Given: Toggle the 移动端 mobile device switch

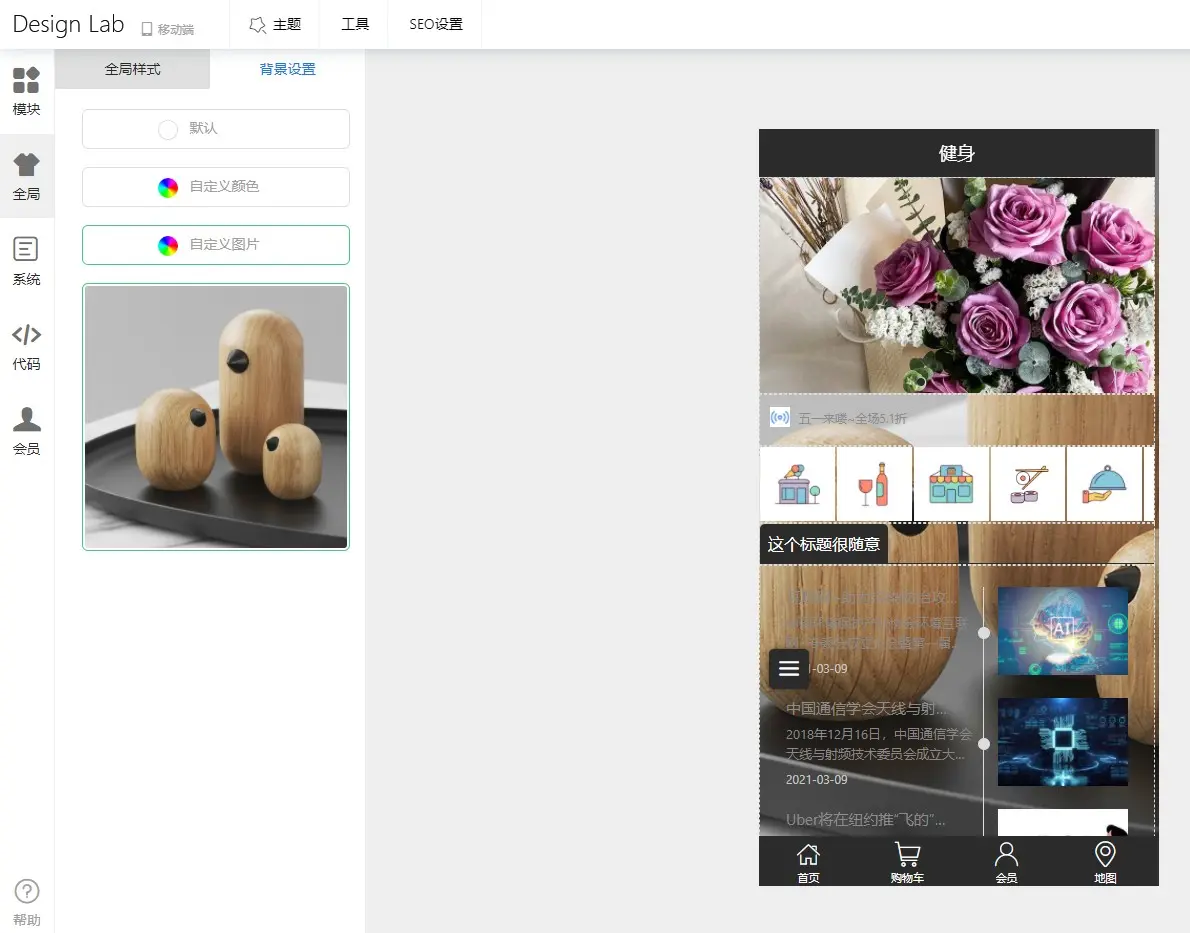Looking at the screenshot, I should click(168, 29).
